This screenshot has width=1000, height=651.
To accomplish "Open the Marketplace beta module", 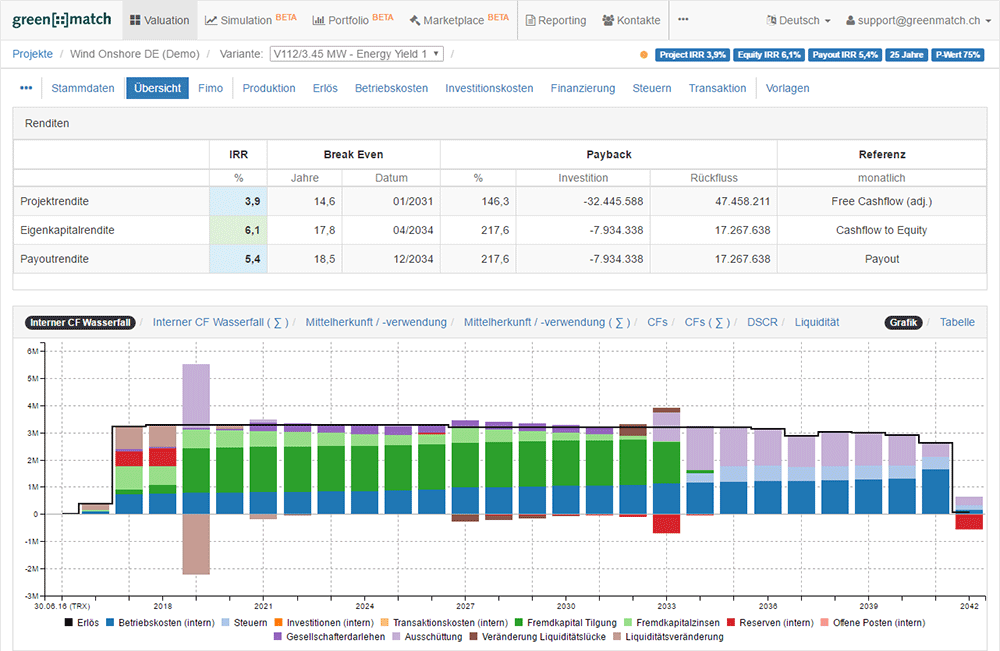I will coord(459,20).
